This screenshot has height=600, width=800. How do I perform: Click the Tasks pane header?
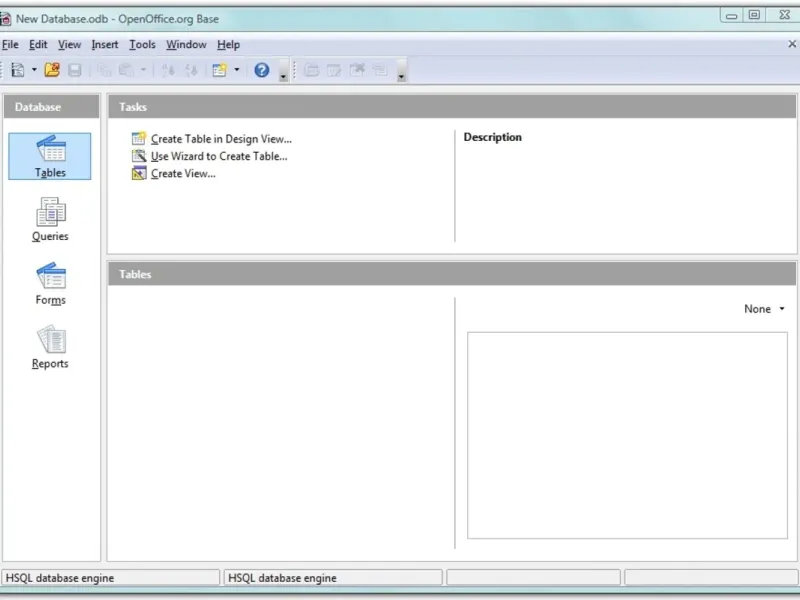[x=452, y=107]
